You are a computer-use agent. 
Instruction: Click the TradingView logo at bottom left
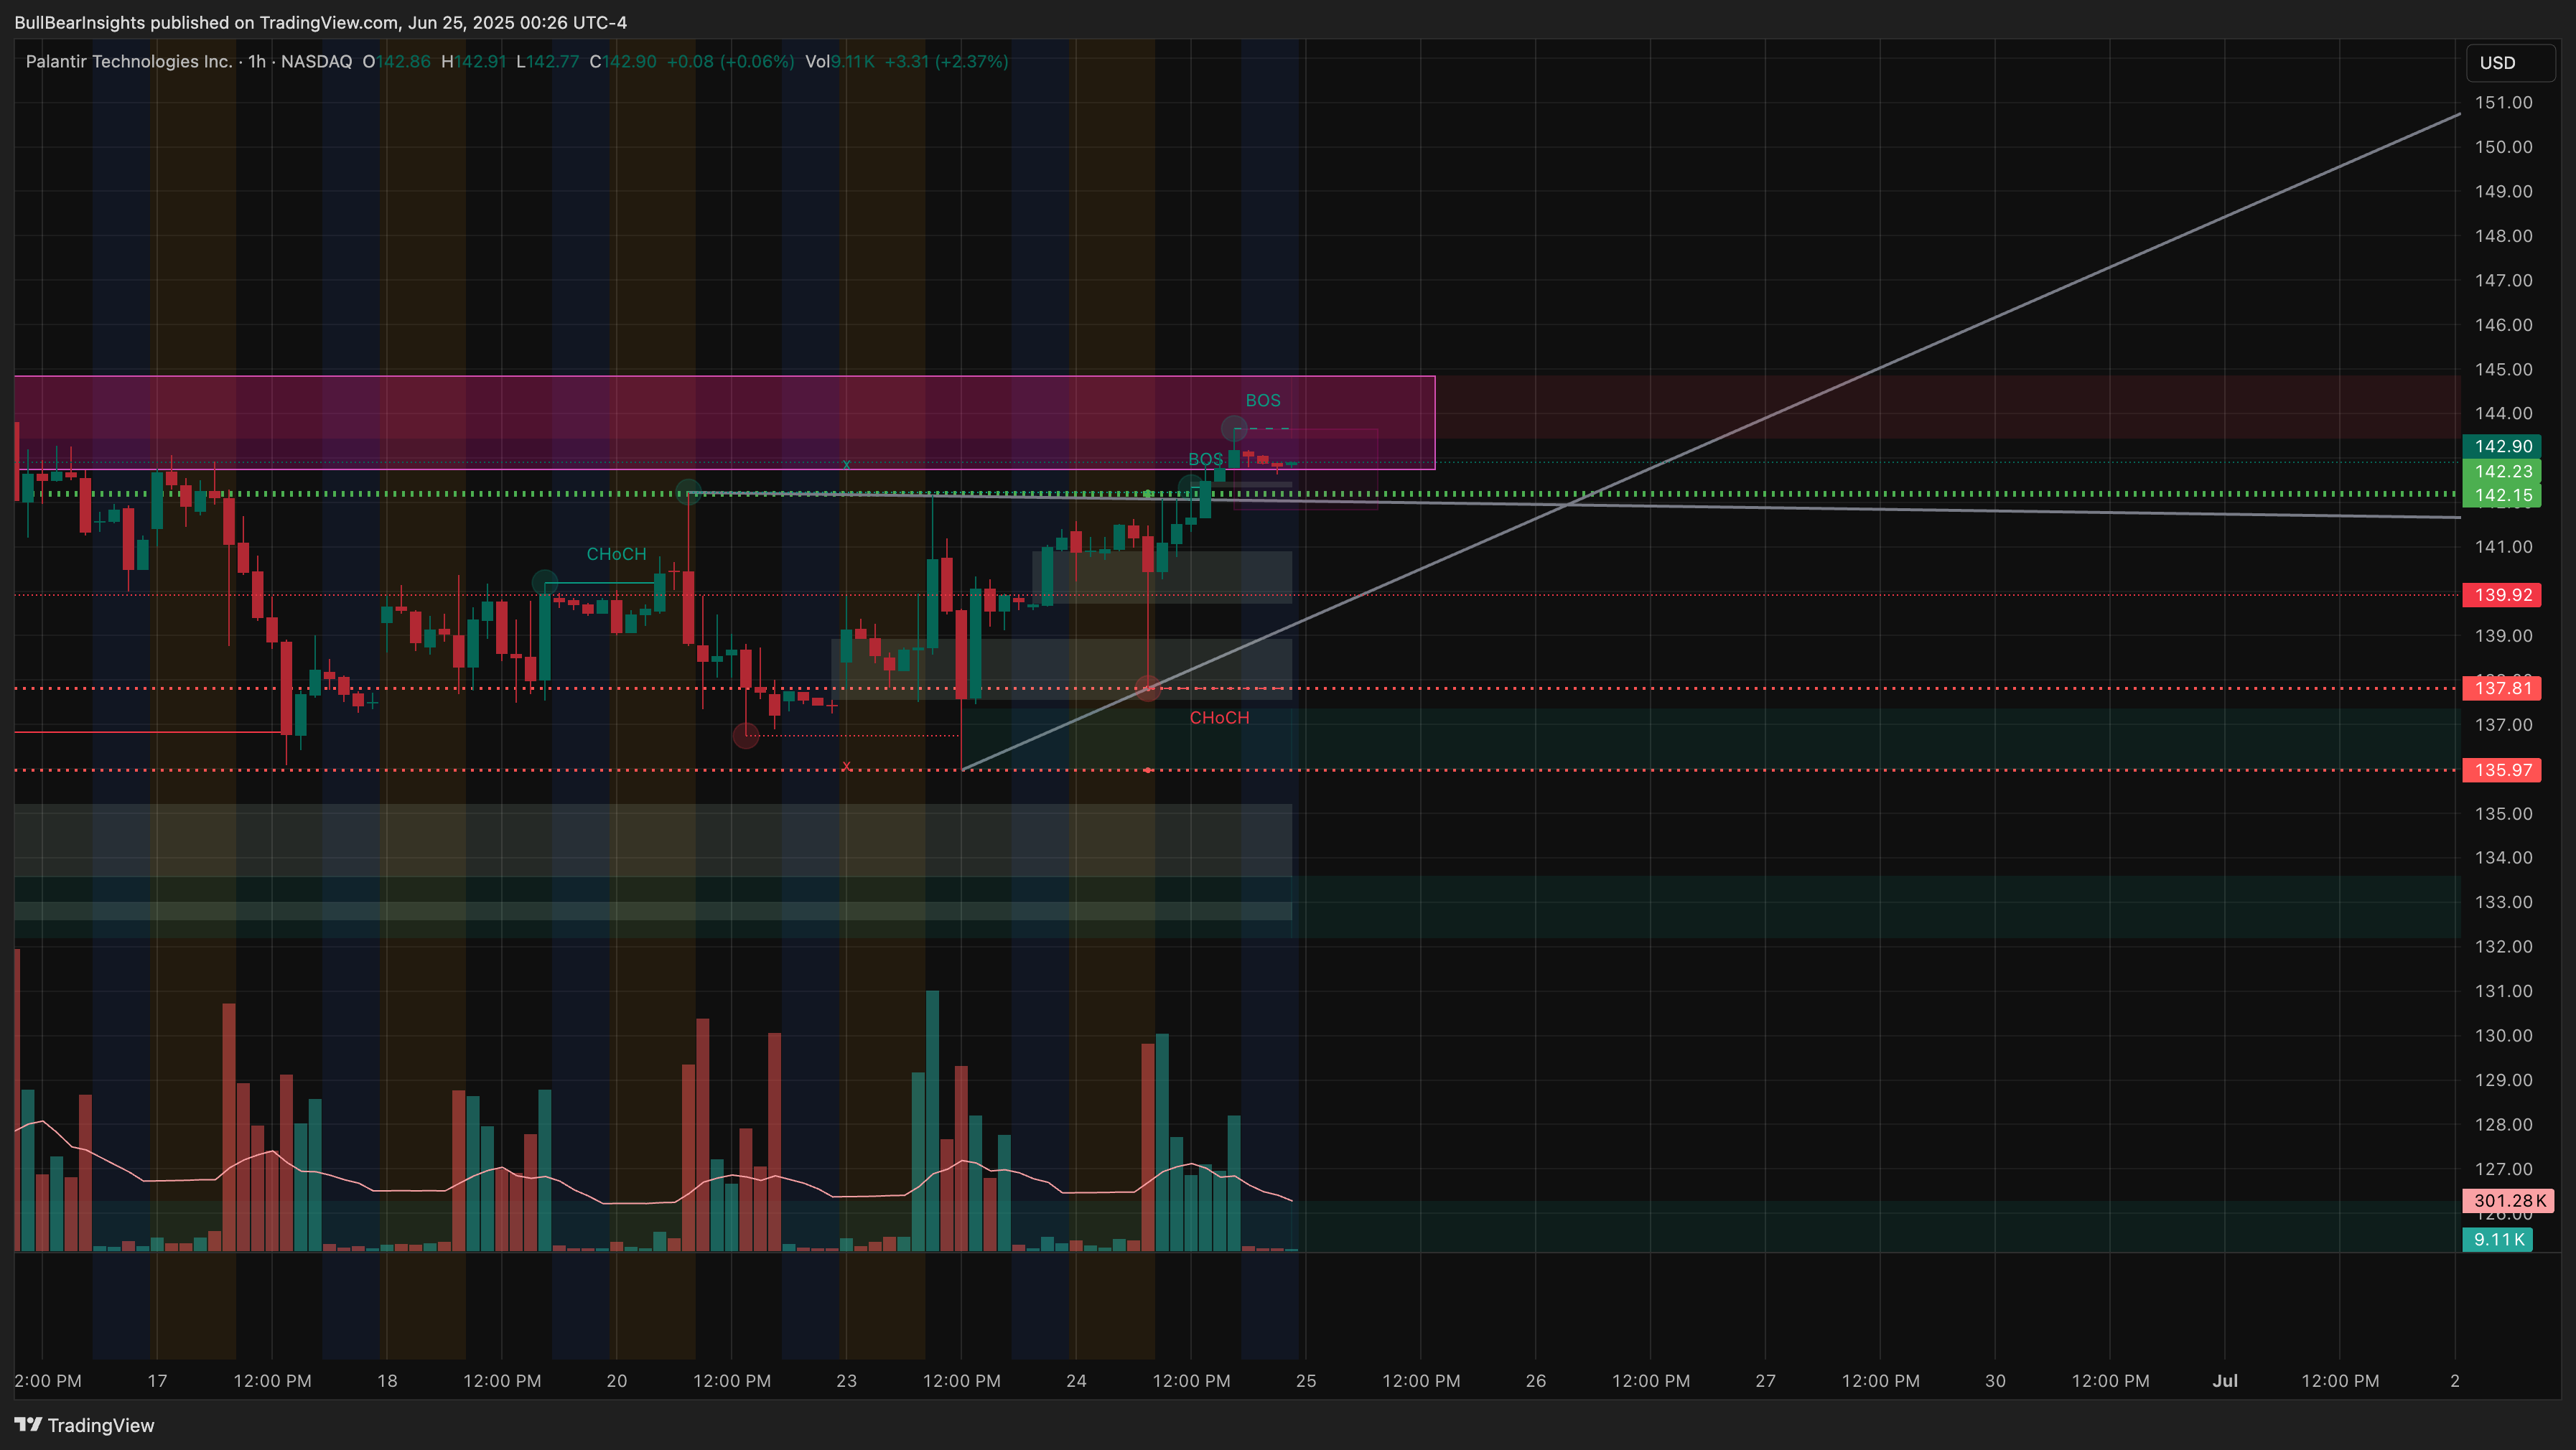(x=85, y=1425)
